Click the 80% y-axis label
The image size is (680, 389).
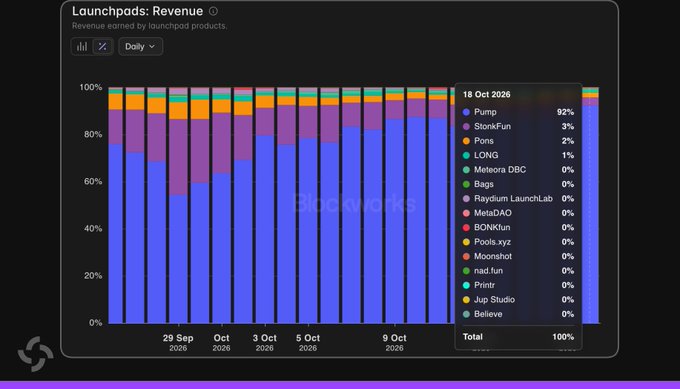click(x=93, y=134)
